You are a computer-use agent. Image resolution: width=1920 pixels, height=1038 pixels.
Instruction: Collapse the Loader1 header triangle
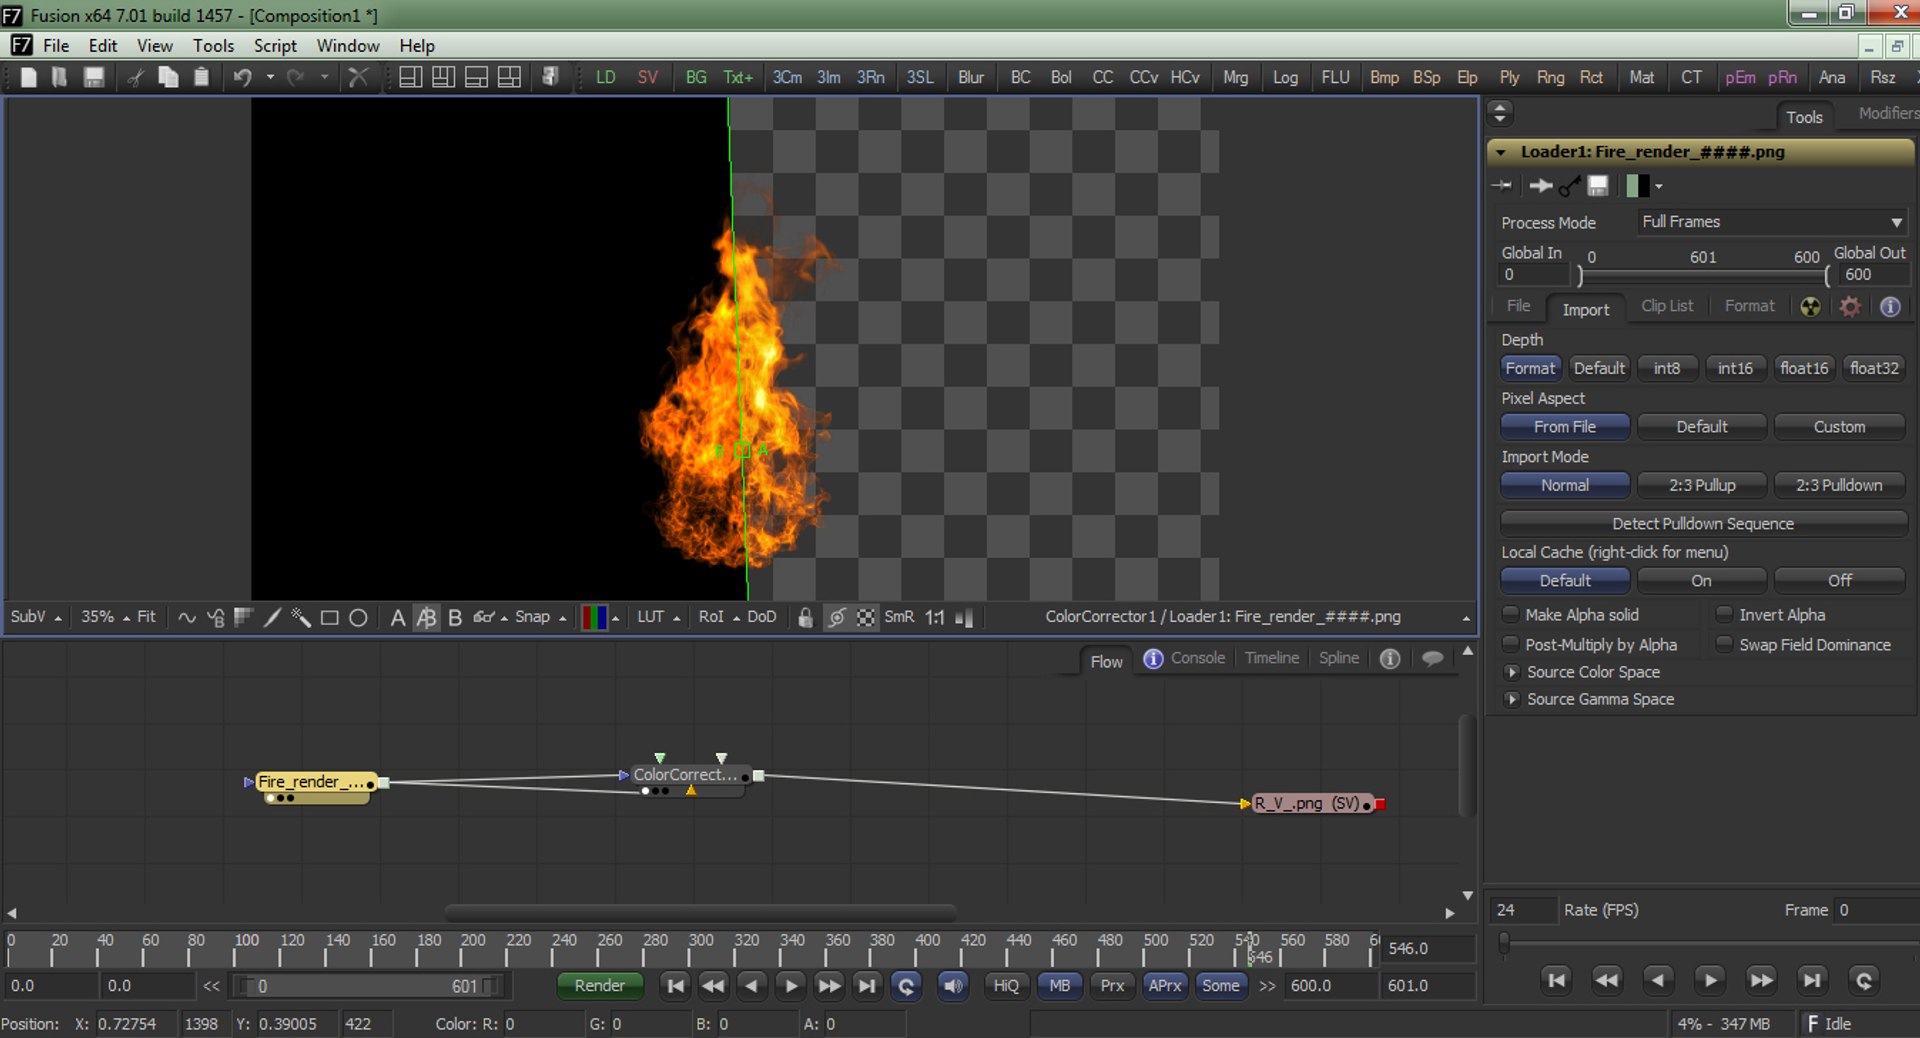tap(1501, 152)
